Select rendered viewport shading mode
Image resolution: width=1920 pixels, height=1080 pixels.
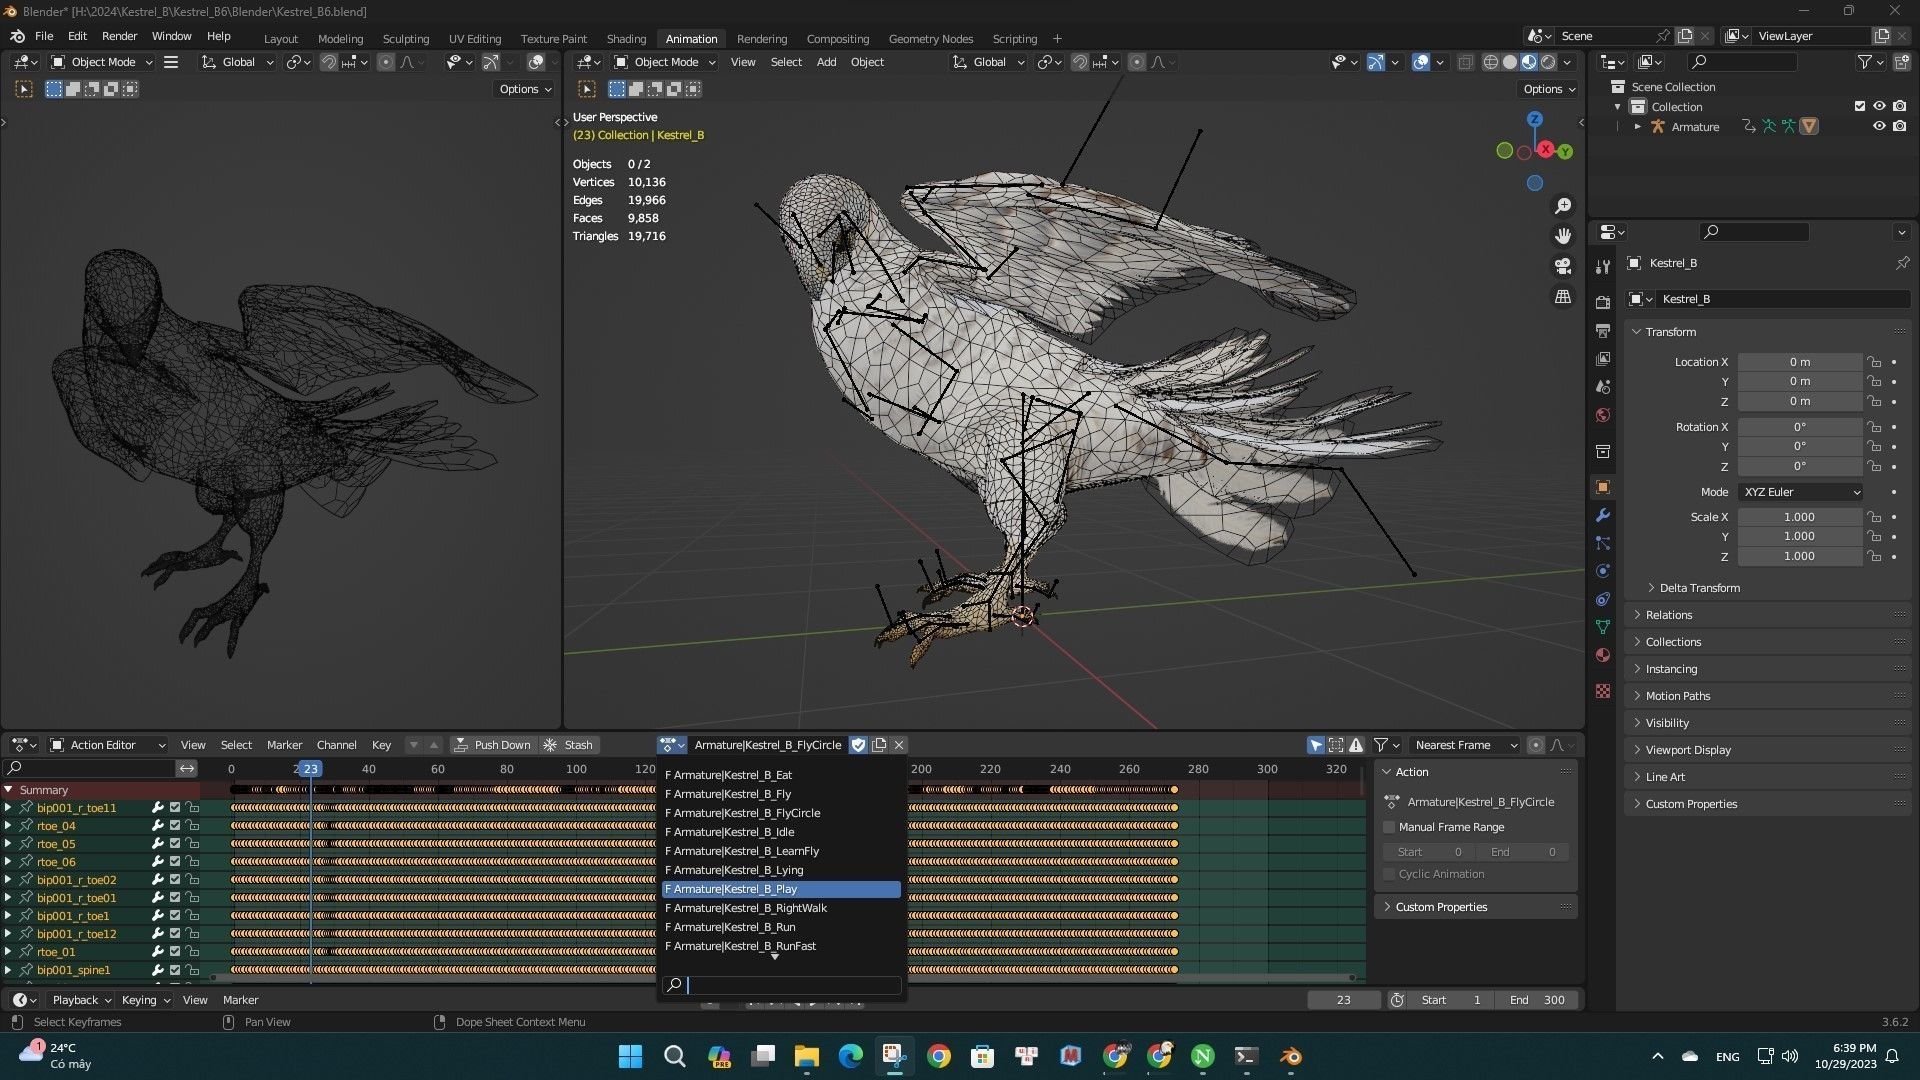coord(1548,62)
